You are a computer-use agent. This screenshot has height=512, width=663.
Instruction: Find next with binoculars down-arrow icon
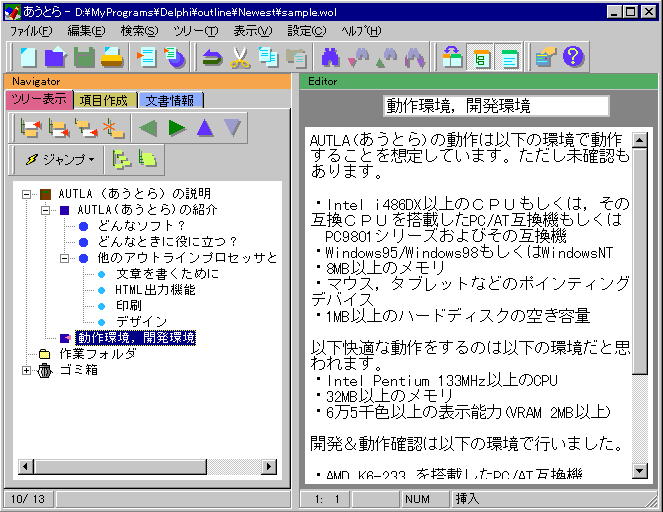point(358,57)
